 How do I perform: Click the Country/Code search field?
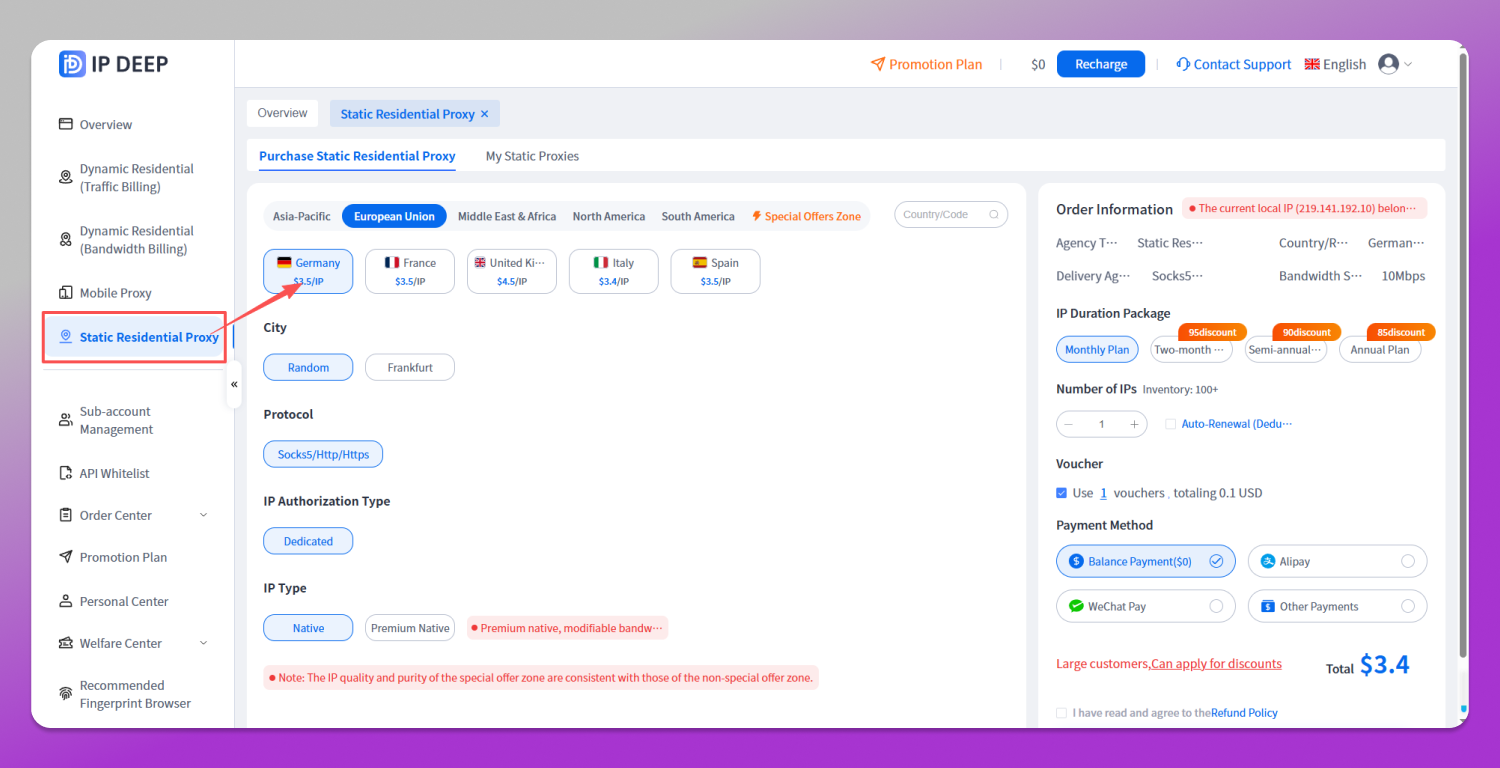pyautogui.click(x=951, y=215)
